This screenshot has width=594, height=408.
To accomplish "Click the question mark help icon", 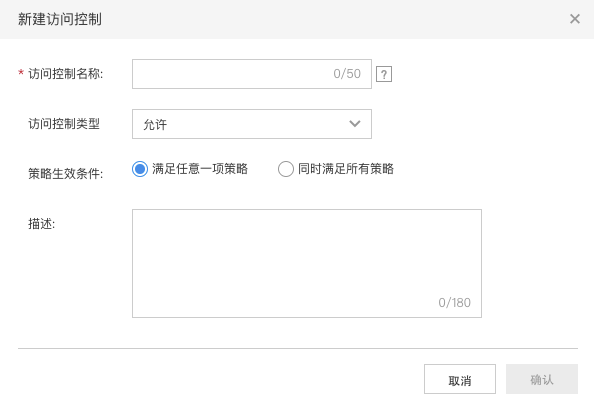I will pos(384,74).
